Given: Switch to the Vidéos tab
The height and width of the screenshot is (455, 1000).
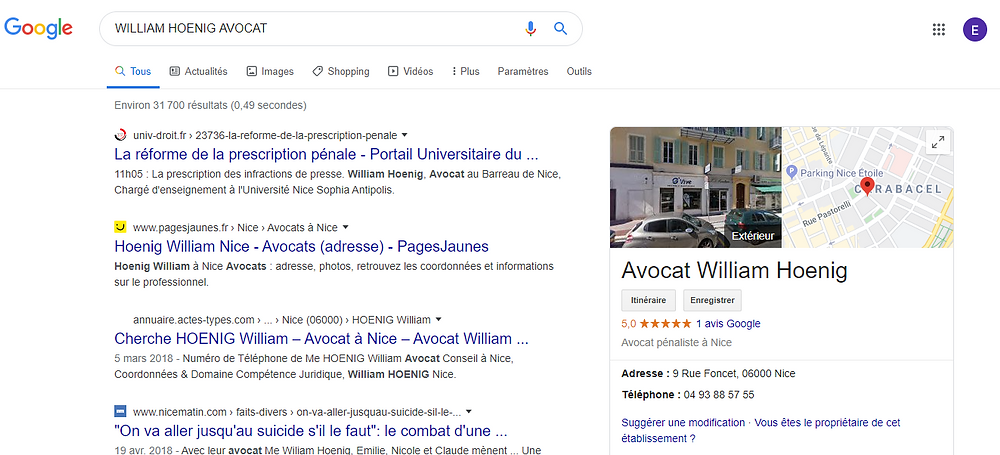Looking at the screenshot, I should click(x=410, y=71).
